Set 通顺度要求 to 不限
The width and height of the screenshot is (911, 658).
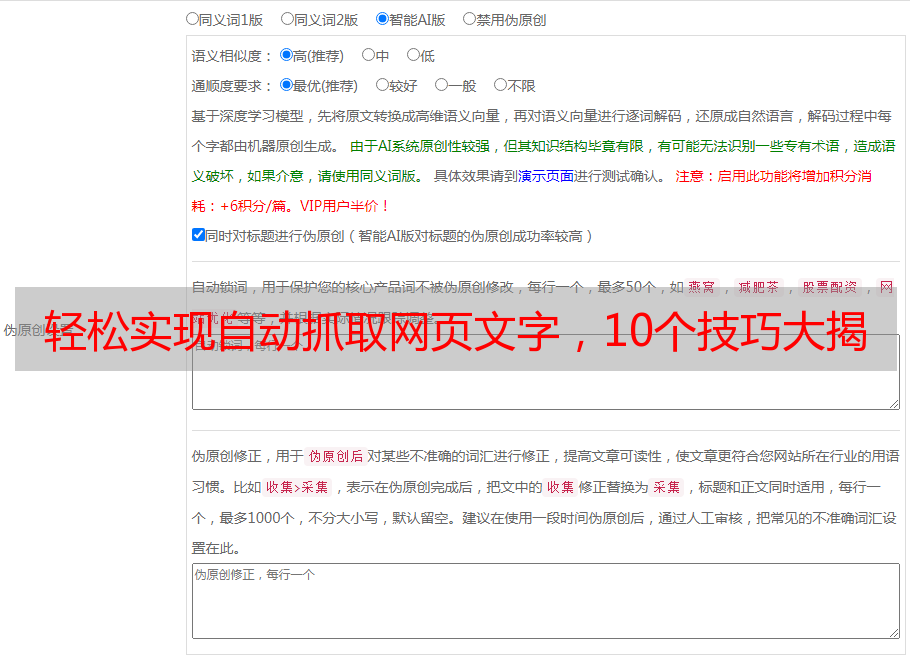pyautogui.click(x=500, y=85)
